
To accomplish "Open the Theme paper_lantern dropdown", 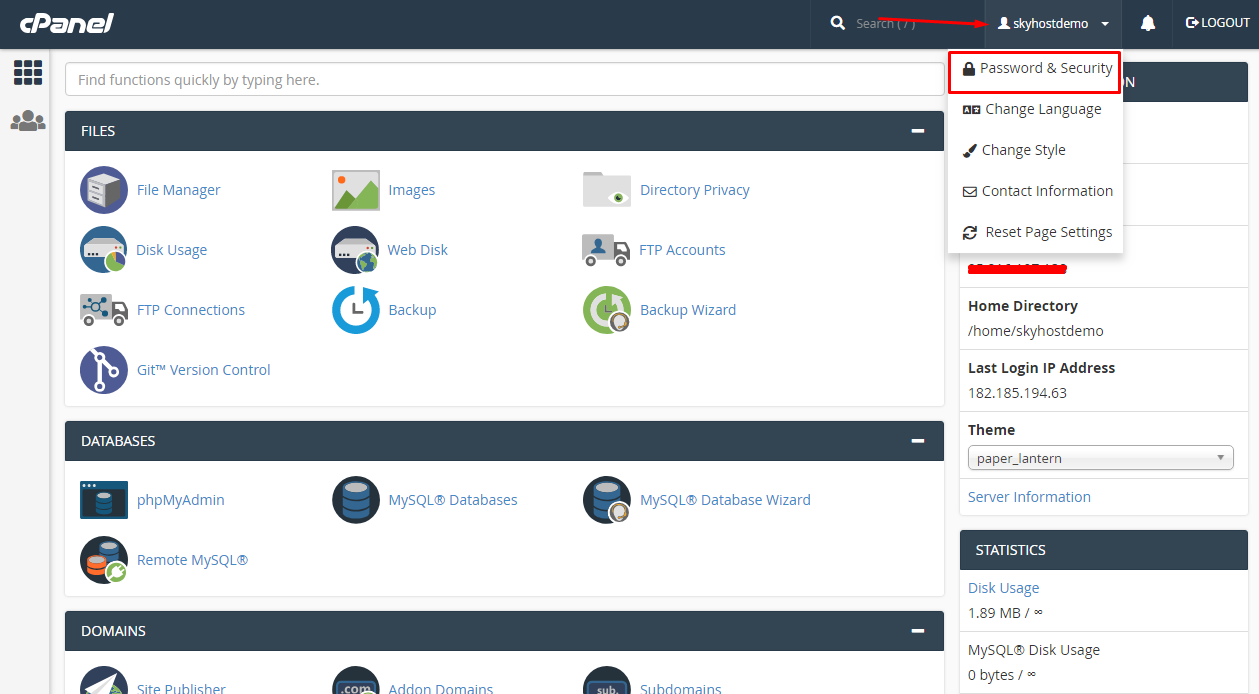I will [x=1101, y=458].
